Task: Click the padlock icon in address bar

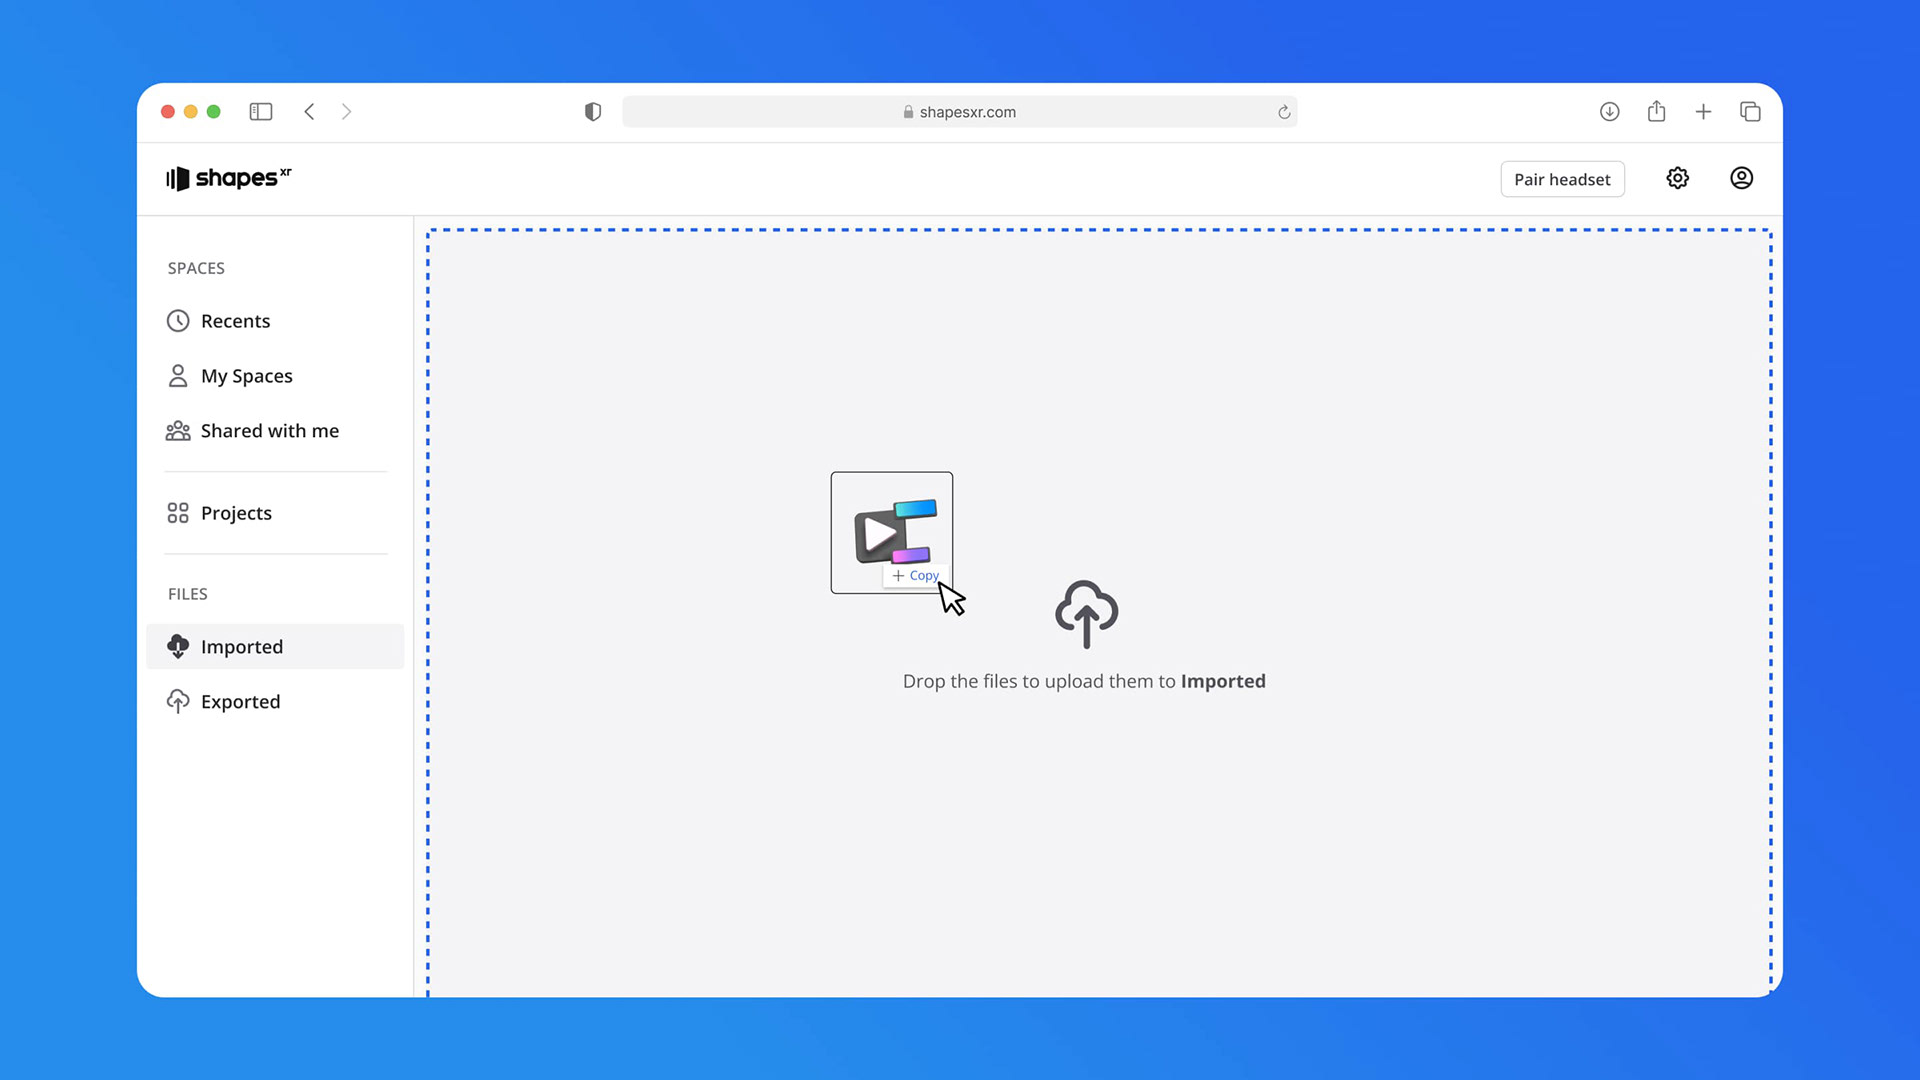Action: [x=908, y=112]
